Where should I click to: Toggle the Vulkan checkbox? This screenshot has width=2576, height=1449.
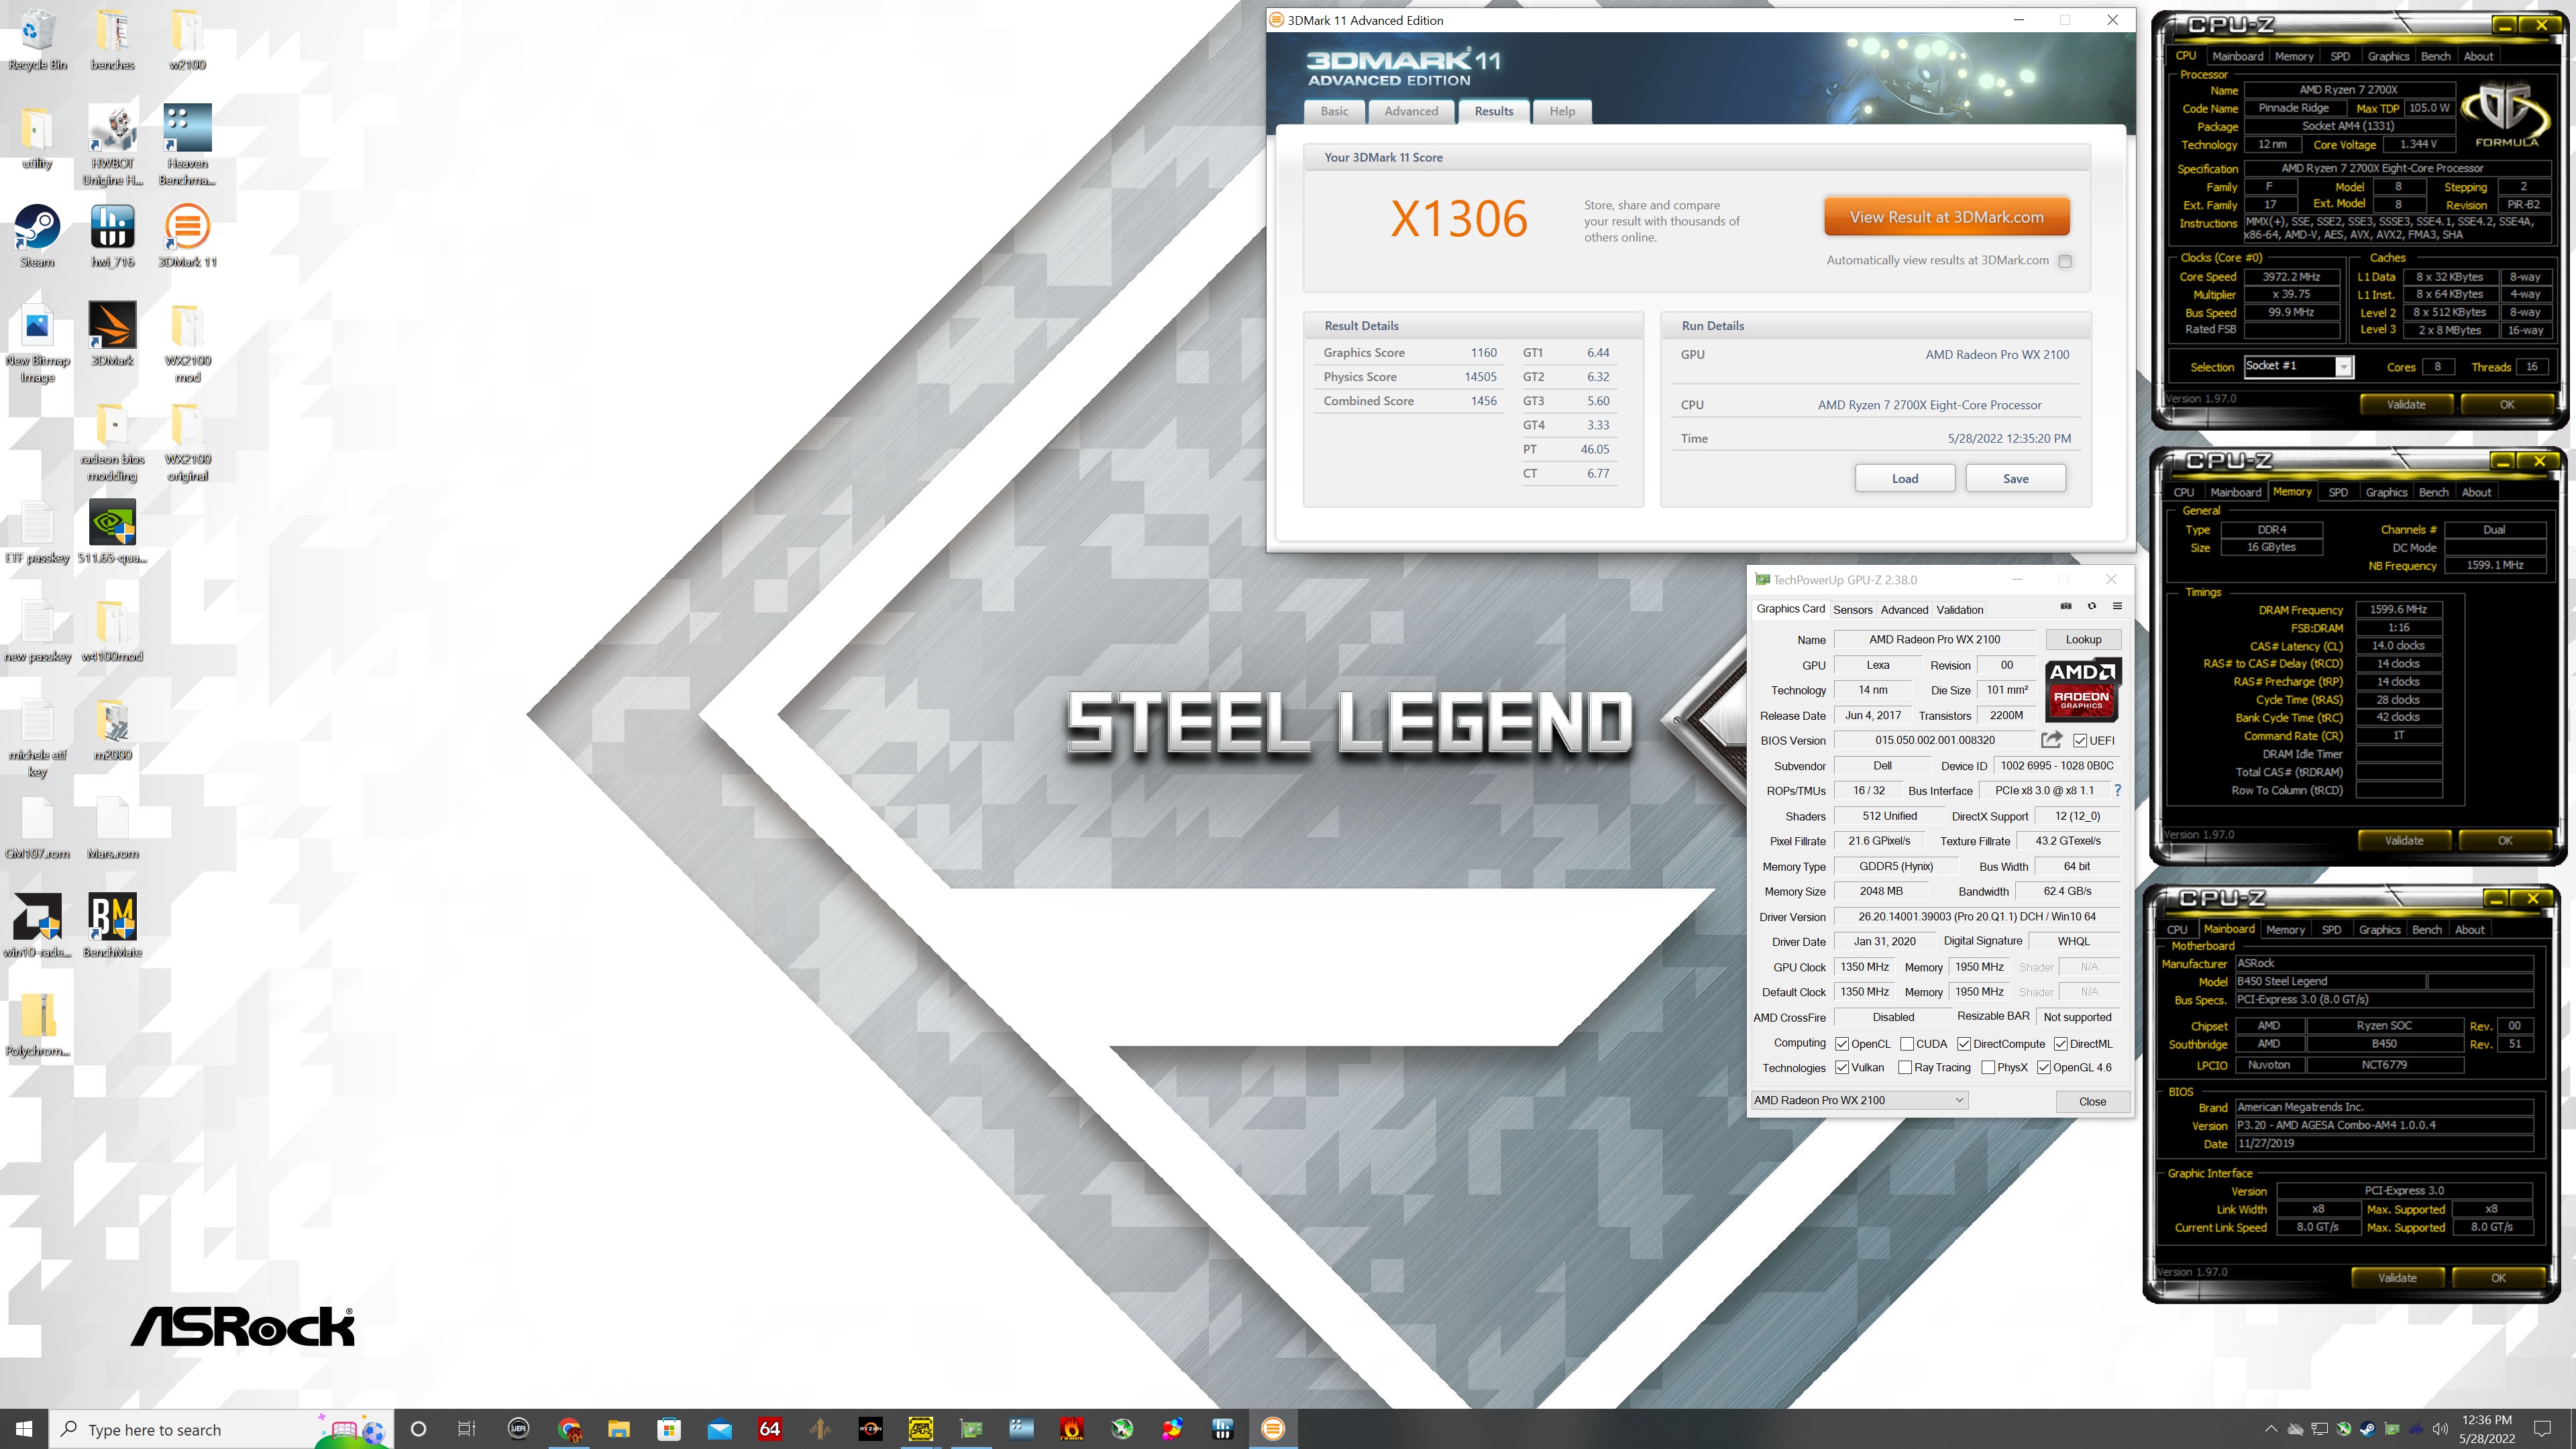click(x=1842, y=1068)
